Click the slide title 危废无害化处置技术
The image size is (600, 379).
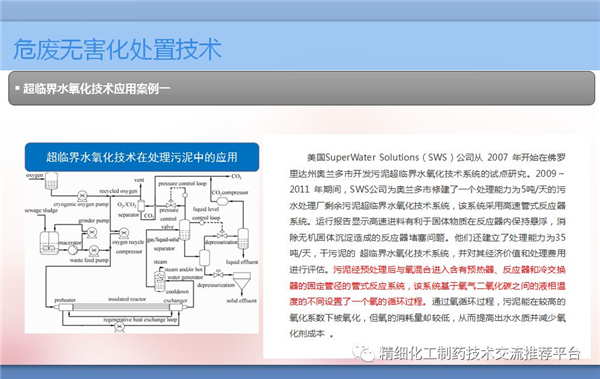117,49
